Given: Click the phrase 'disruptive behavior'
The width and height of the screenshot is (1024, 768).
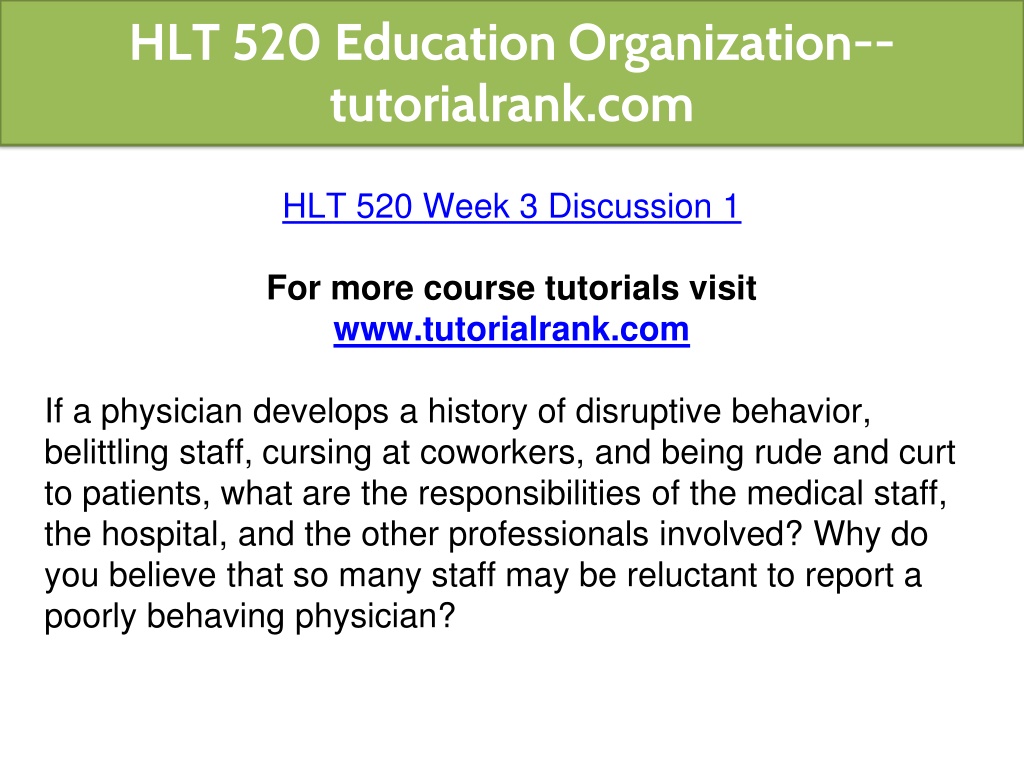Looking at the screenshot, I should pos(723,411).
